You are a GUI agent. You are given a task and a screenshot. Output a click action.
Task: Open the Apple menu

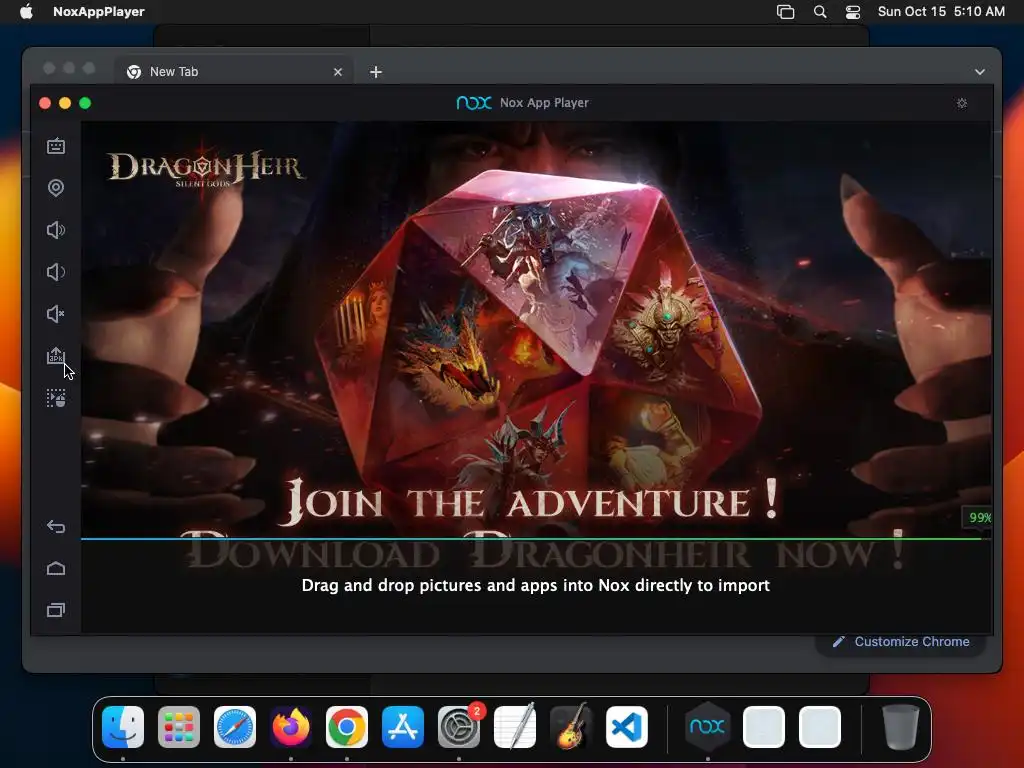[26, 12]
